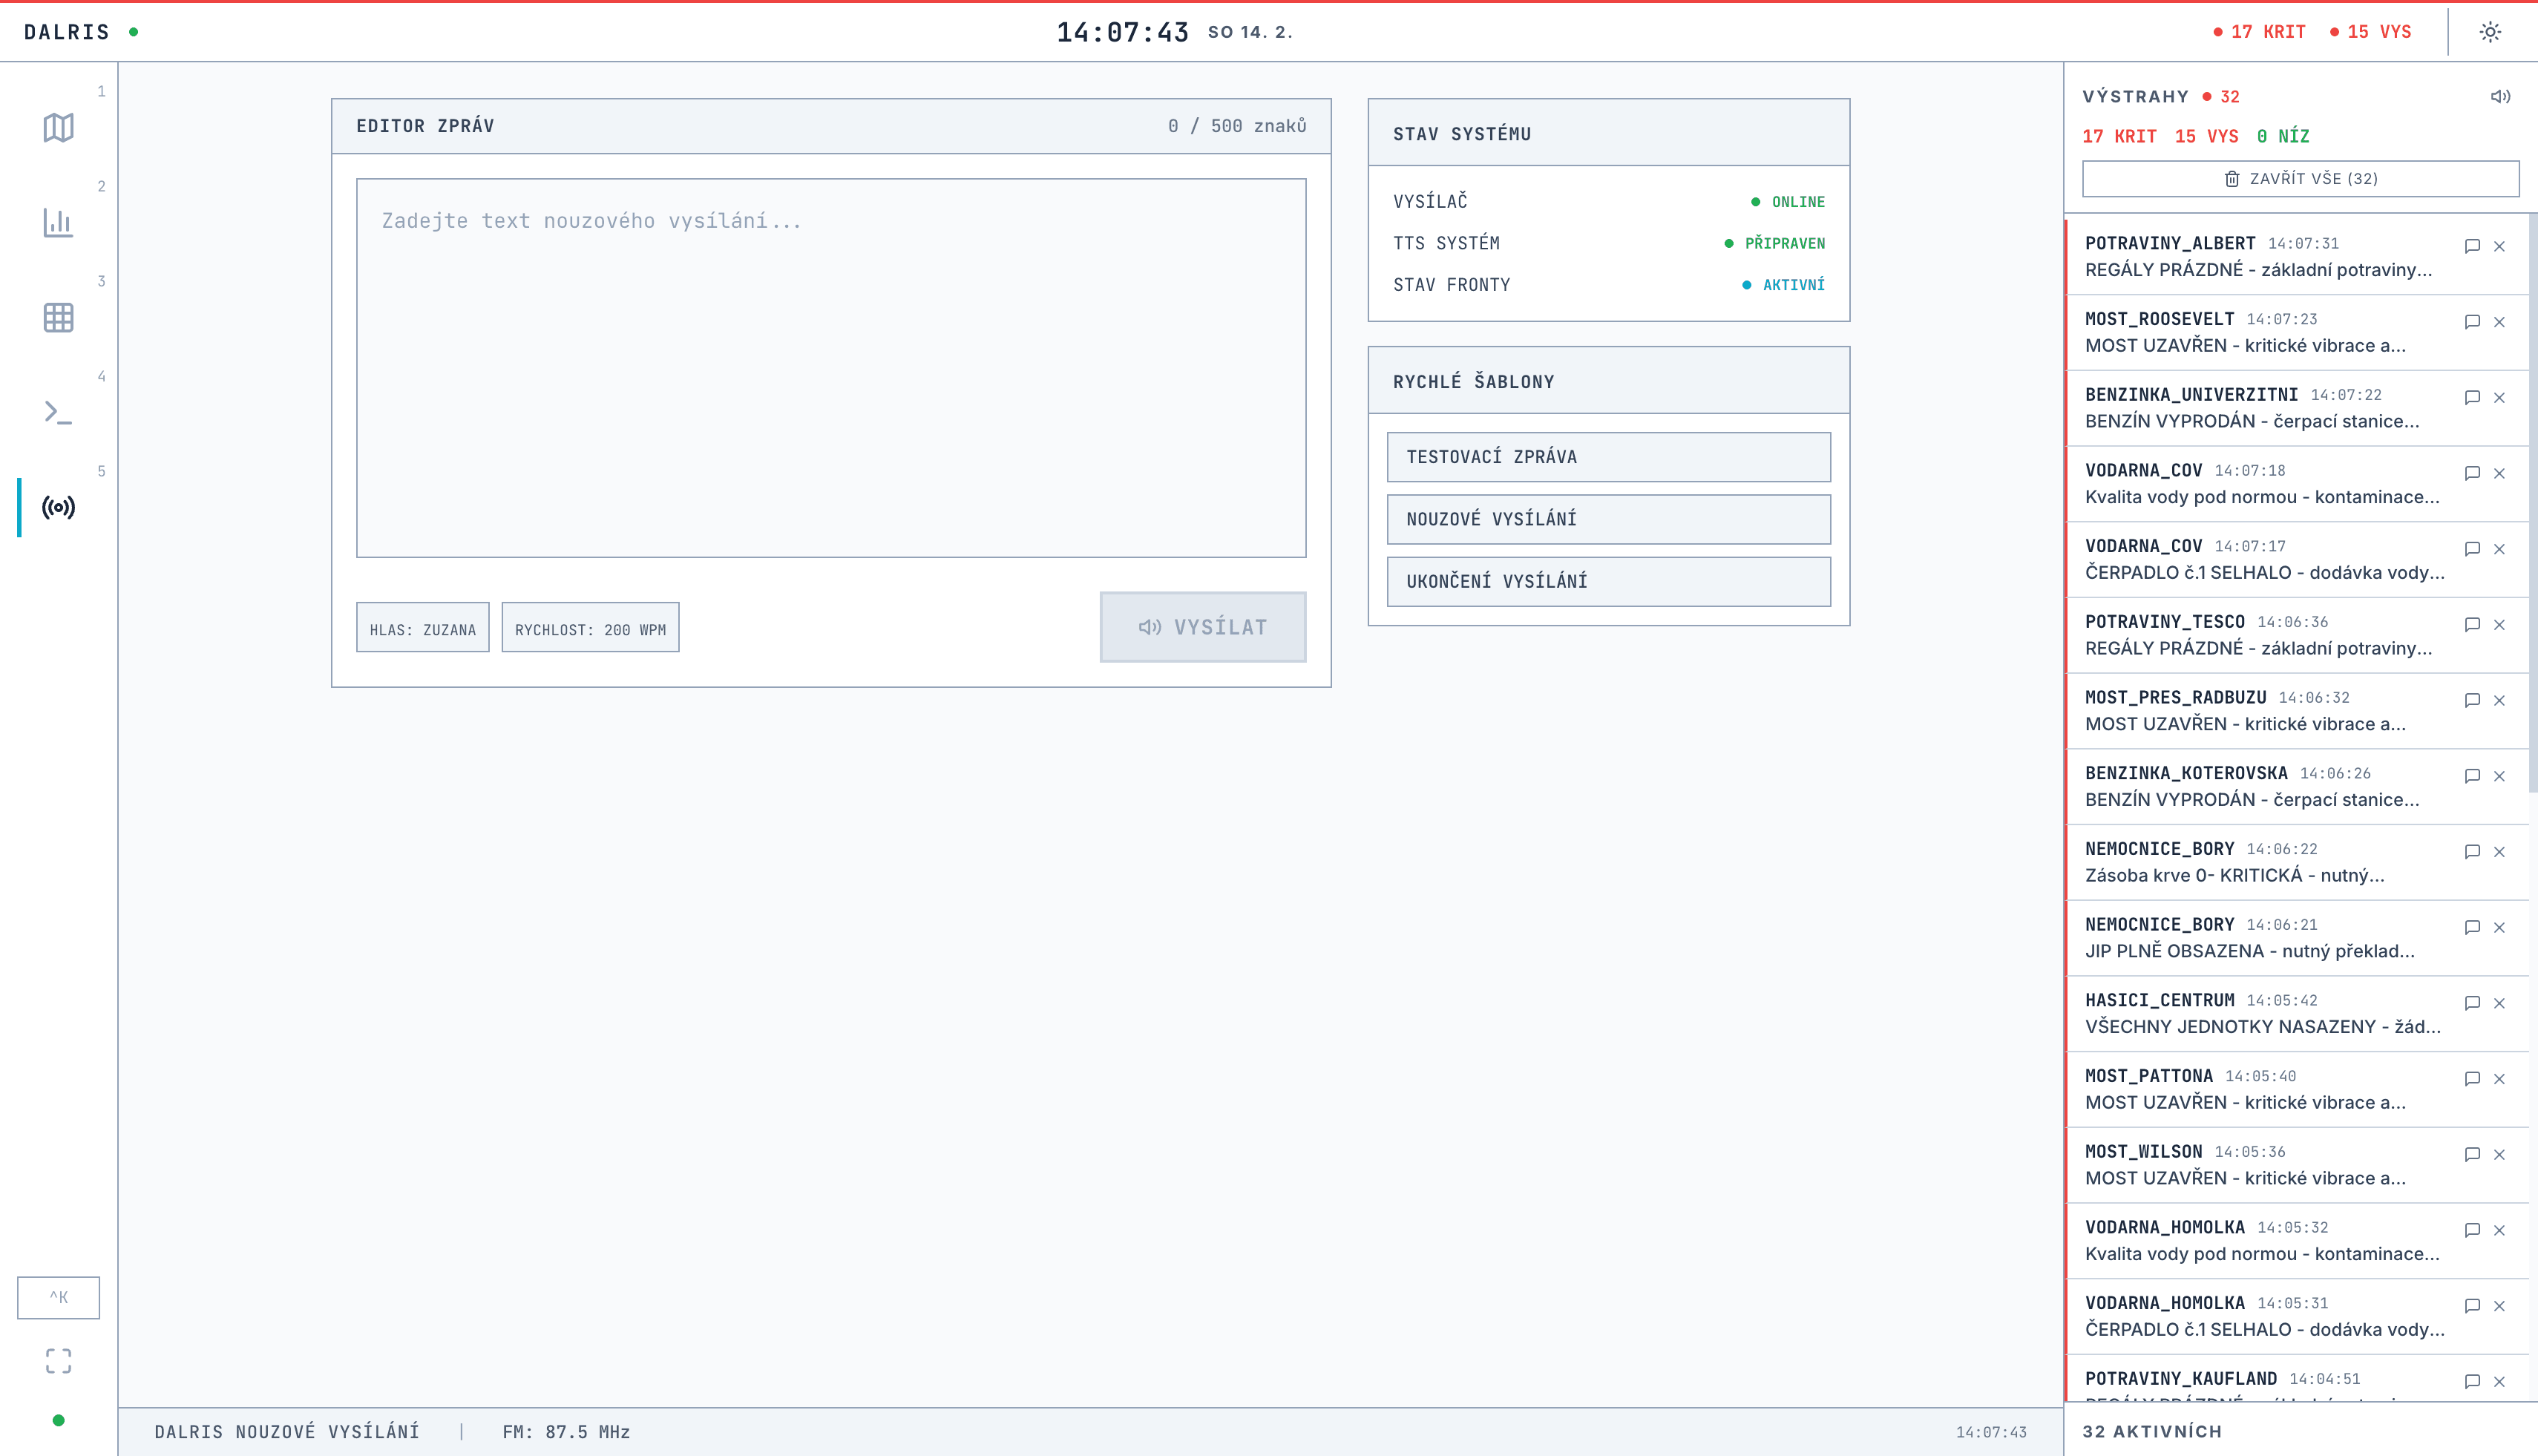Mute alert sounds speaker icon
2538x1456 pixels.
click(2500, 97)
